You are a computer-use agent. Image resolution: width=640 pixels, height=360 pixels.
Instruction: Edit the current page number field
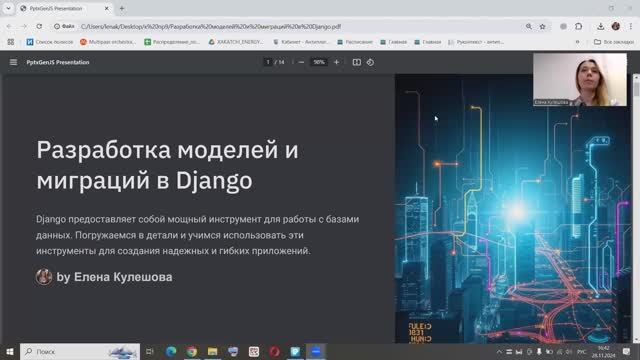coord(268,62)
